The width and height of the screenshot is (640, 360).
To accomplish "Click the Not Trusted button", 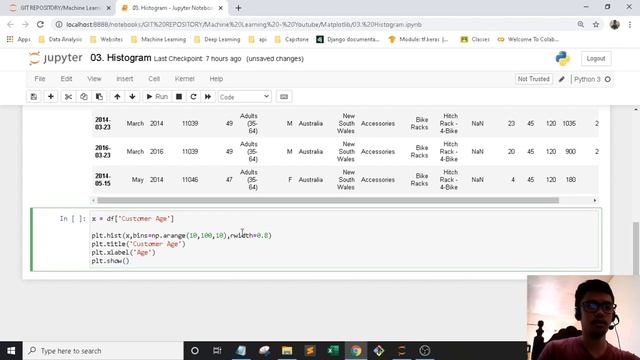I will tap(533, 79).
